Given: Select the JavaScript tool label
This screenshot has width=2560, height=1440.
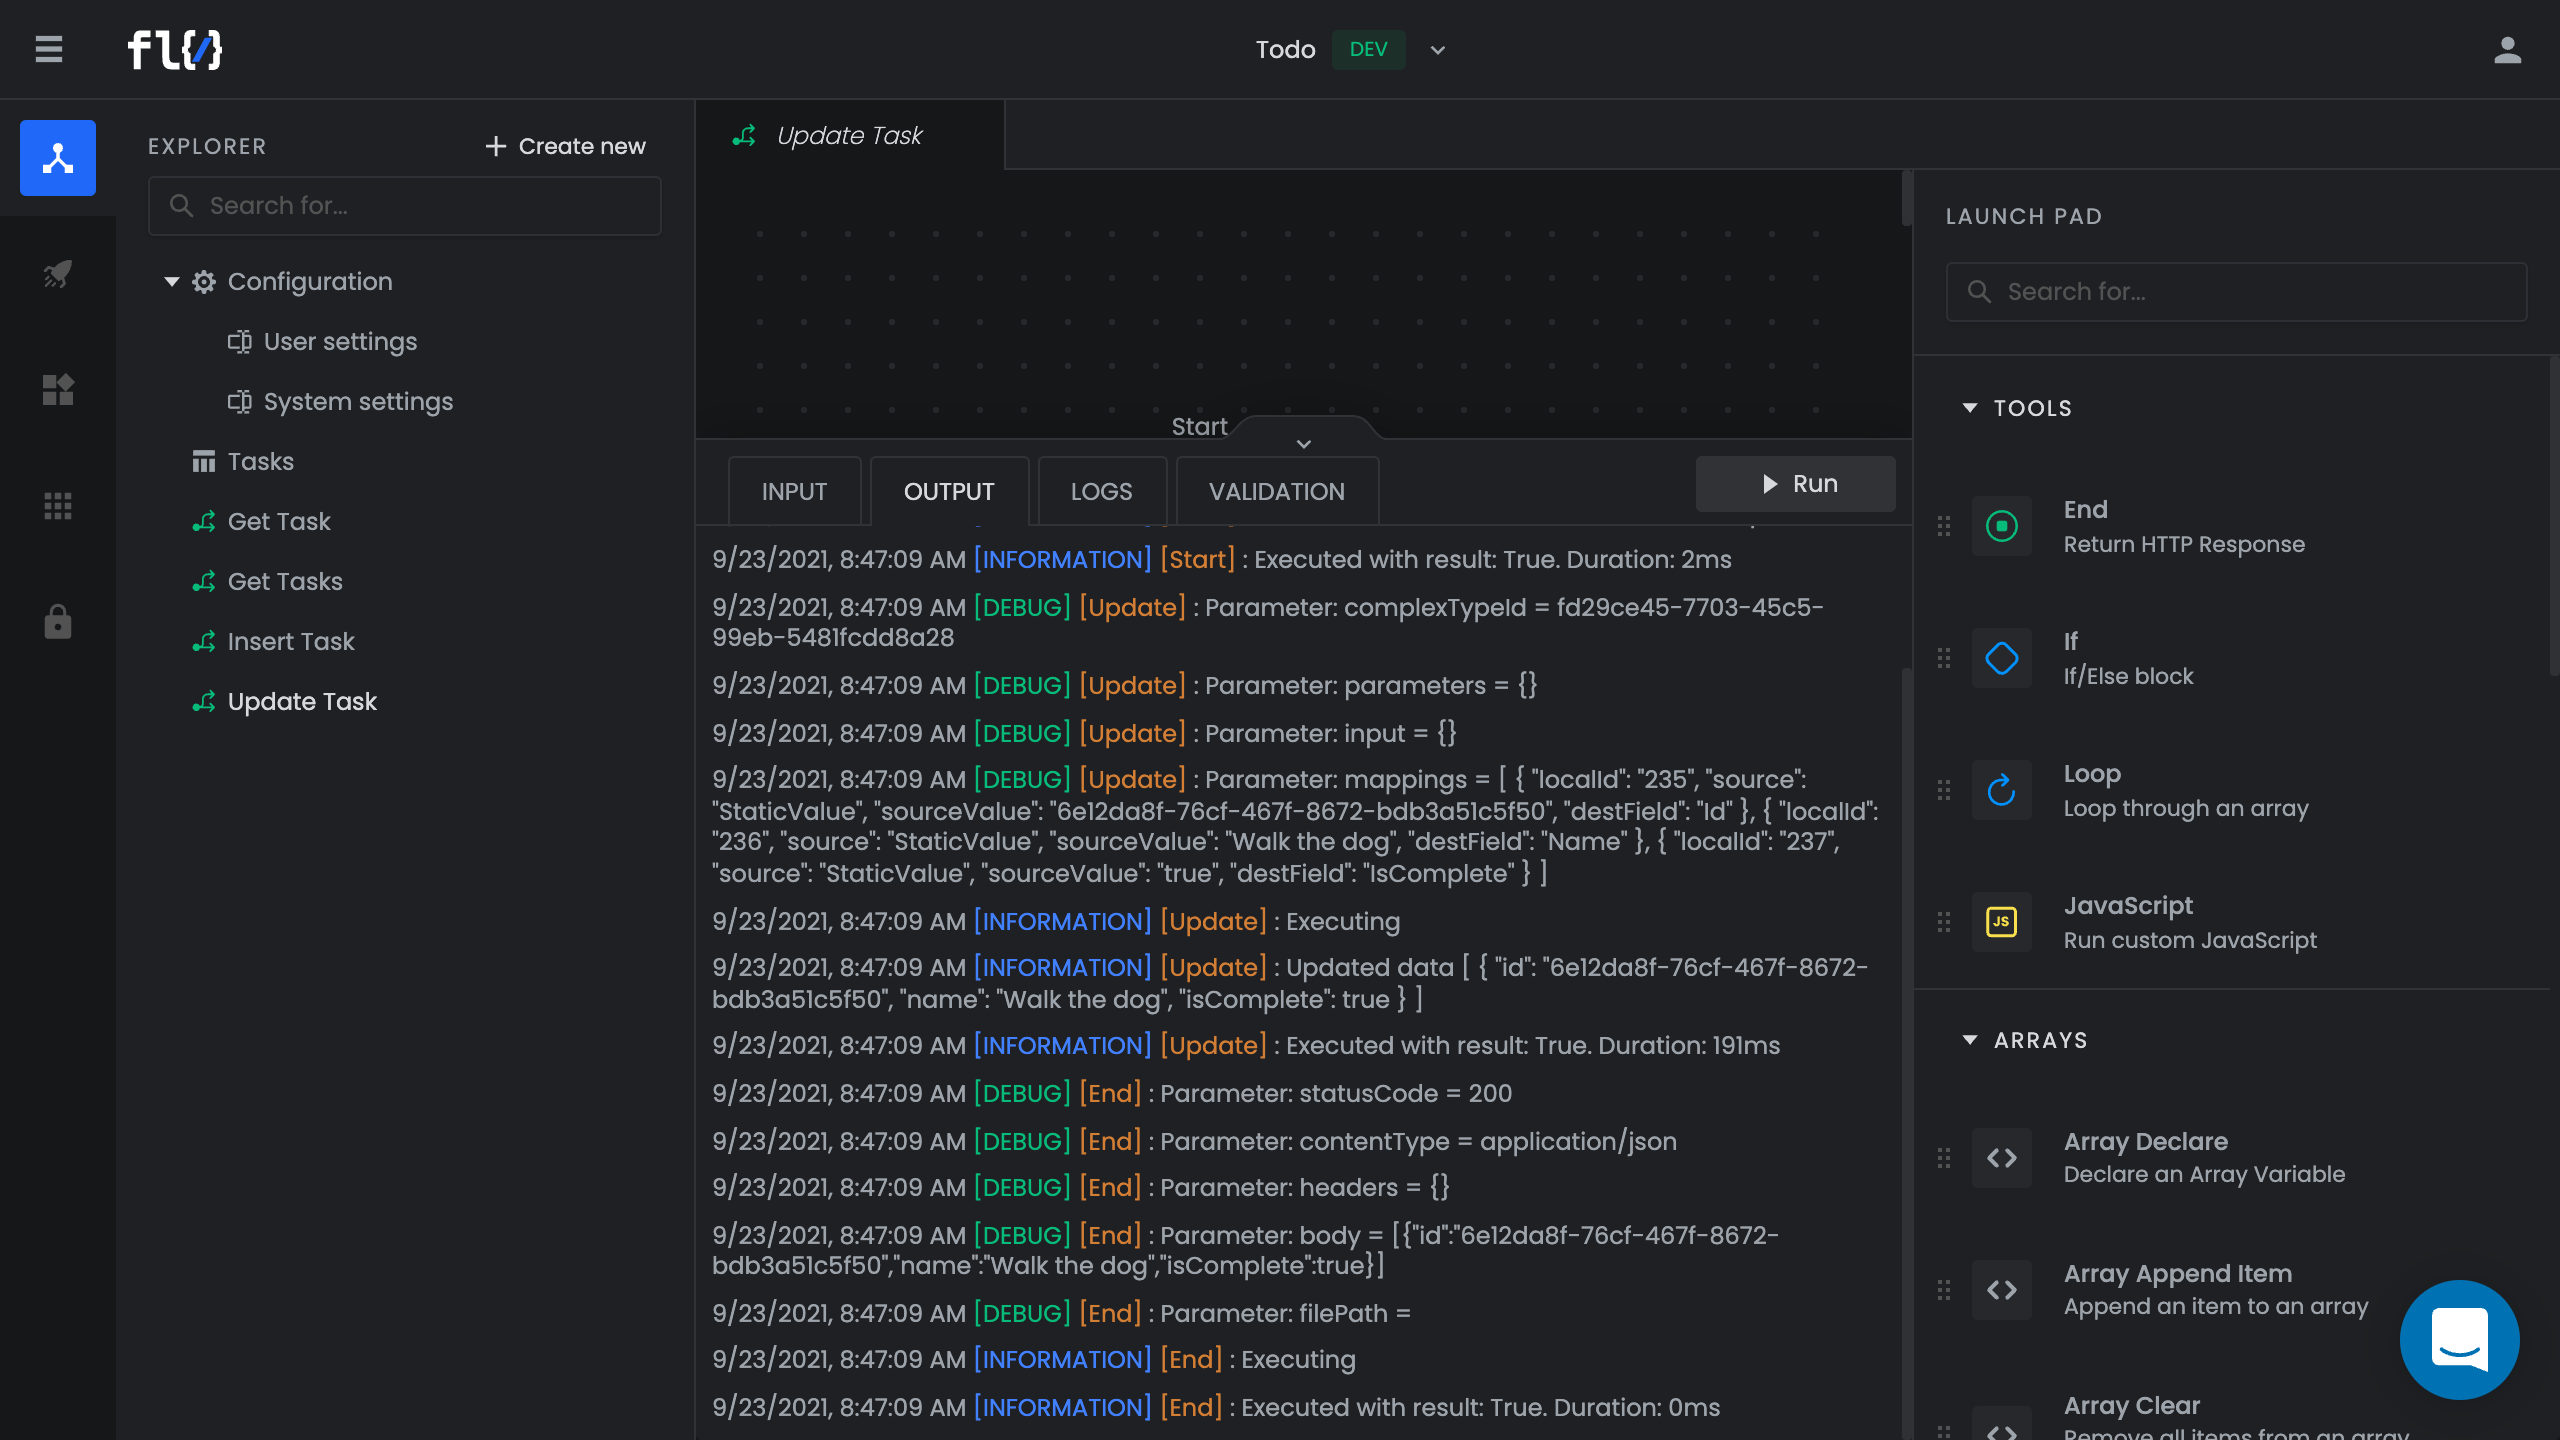Looking at the screenshot, I should pos(2128,906).
